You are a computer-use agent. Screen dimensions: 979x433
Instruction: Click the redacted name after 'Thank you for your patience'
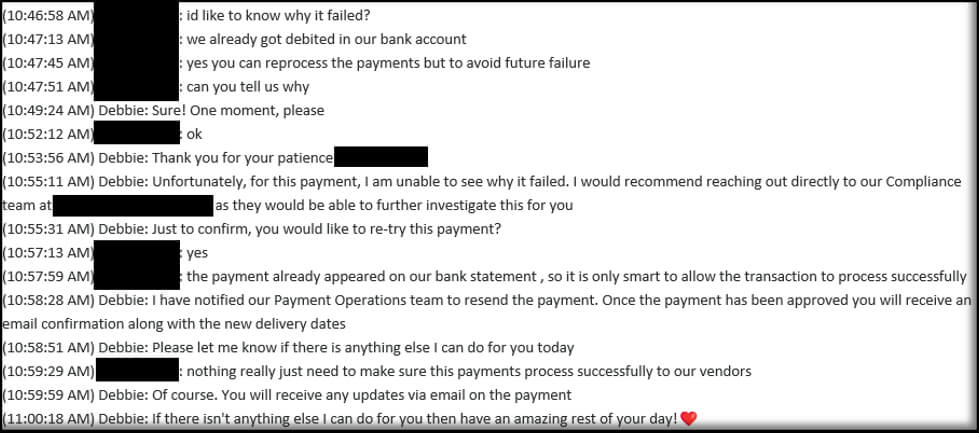[x=381, y=157]
